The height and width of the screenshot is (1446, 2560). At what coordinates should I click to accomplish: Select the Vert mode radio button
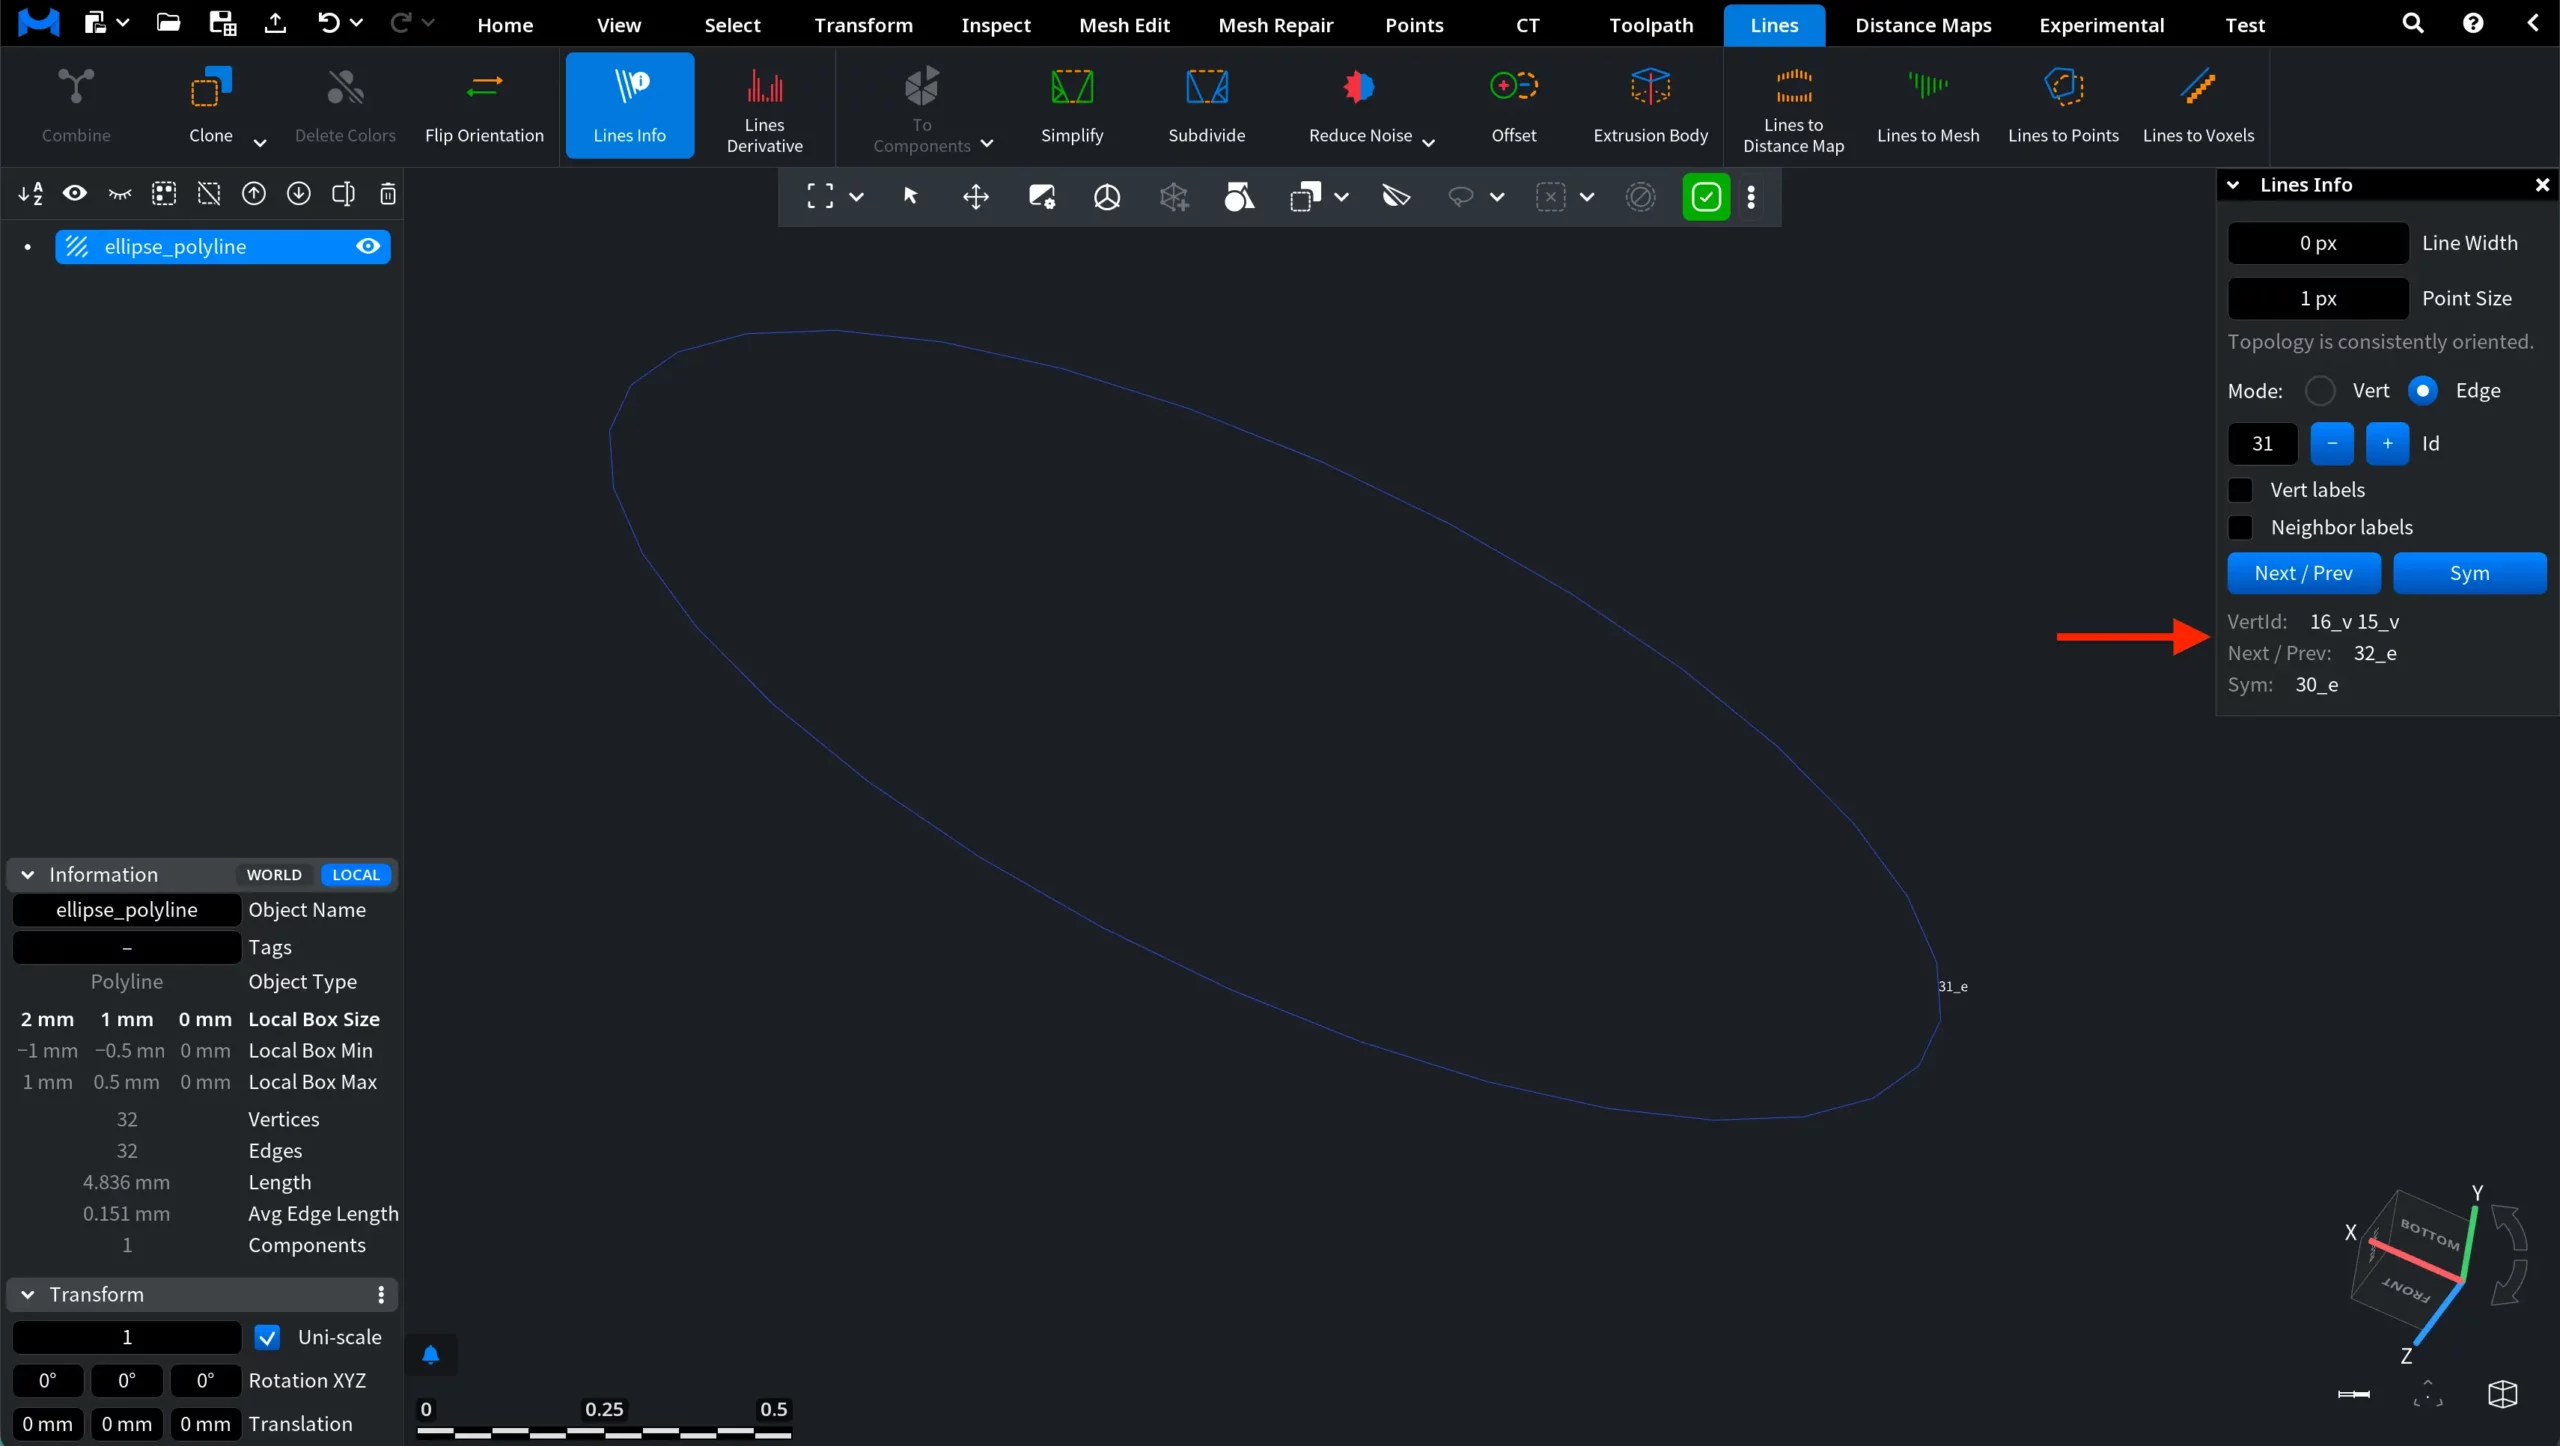2320,390
